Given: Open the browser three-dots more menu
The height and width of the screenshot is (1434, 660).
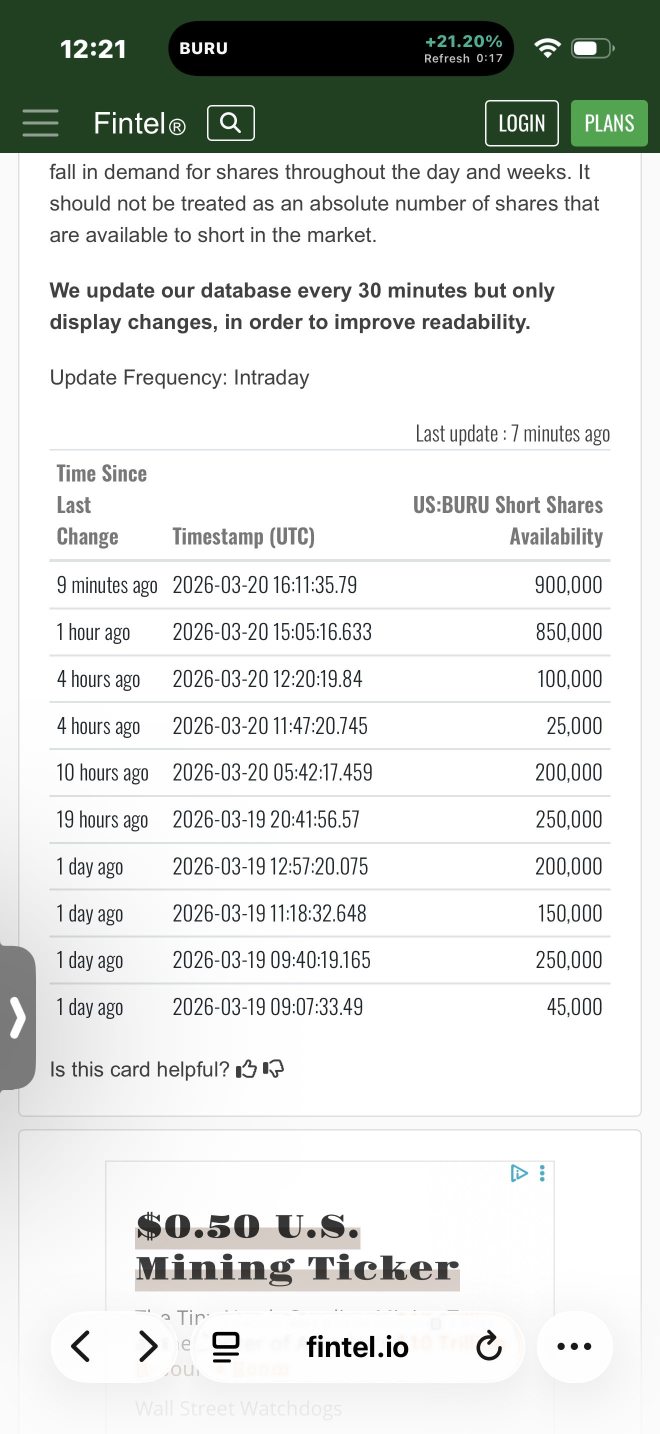Looking at the screenshot, I should (x=574, y=1346).
